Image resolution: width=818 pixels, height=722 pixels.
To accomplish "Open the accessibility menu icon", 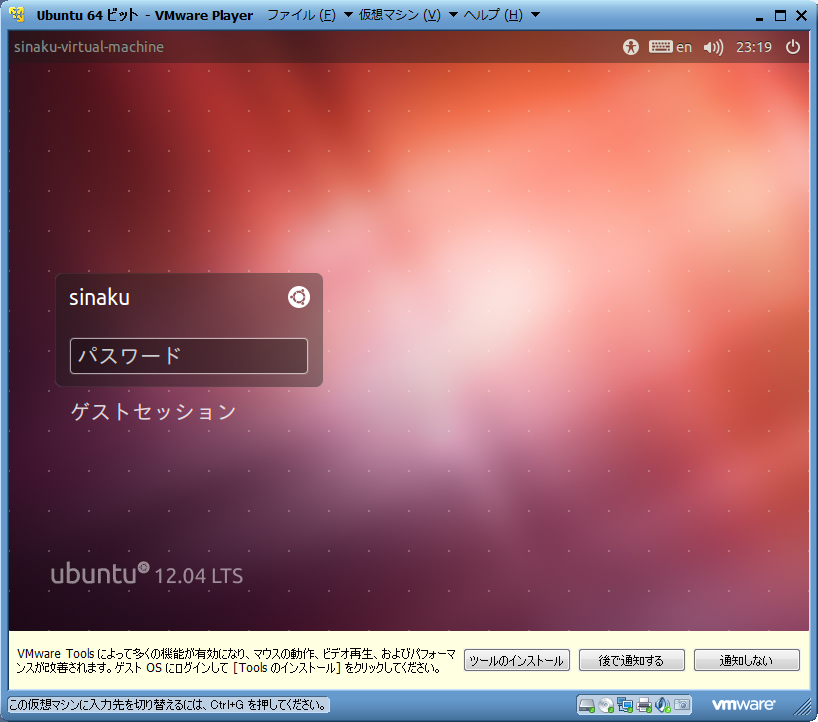I will pos(631,47).
